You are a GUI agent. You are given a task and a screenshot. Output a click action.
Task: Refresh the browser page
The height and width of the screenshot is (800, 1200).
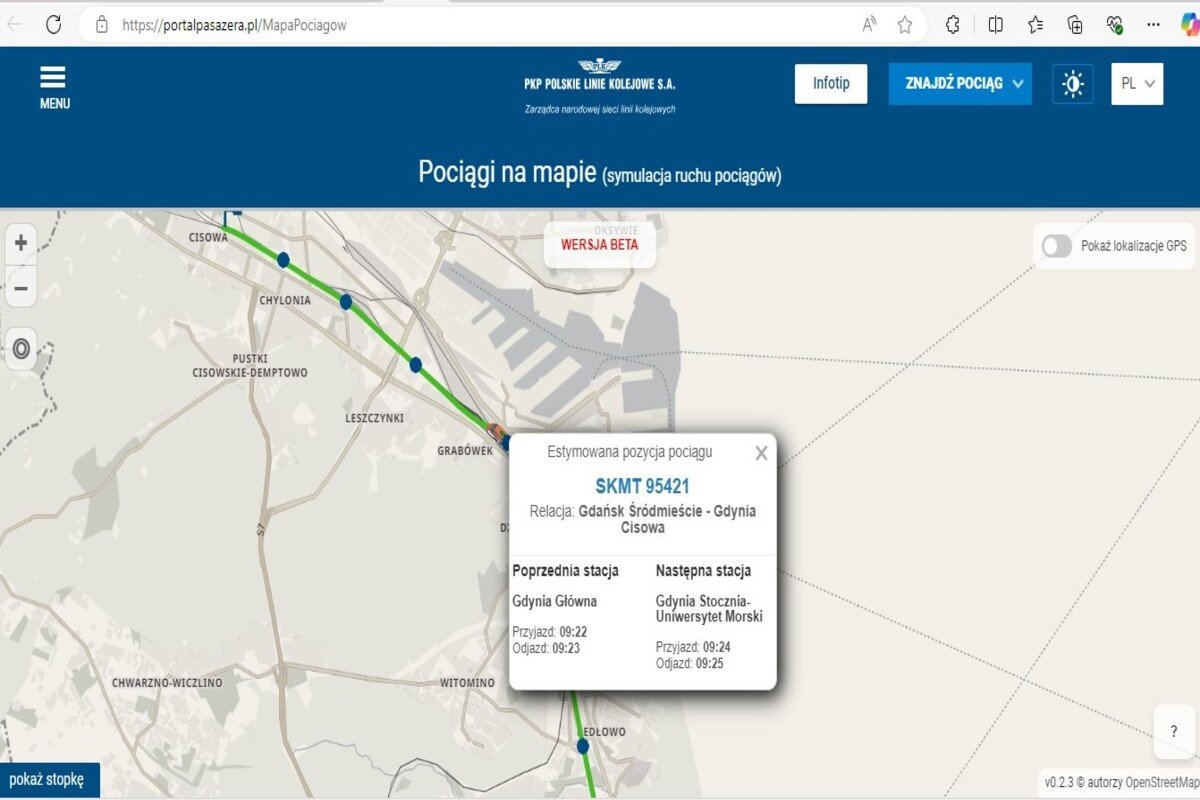(53, 25)
